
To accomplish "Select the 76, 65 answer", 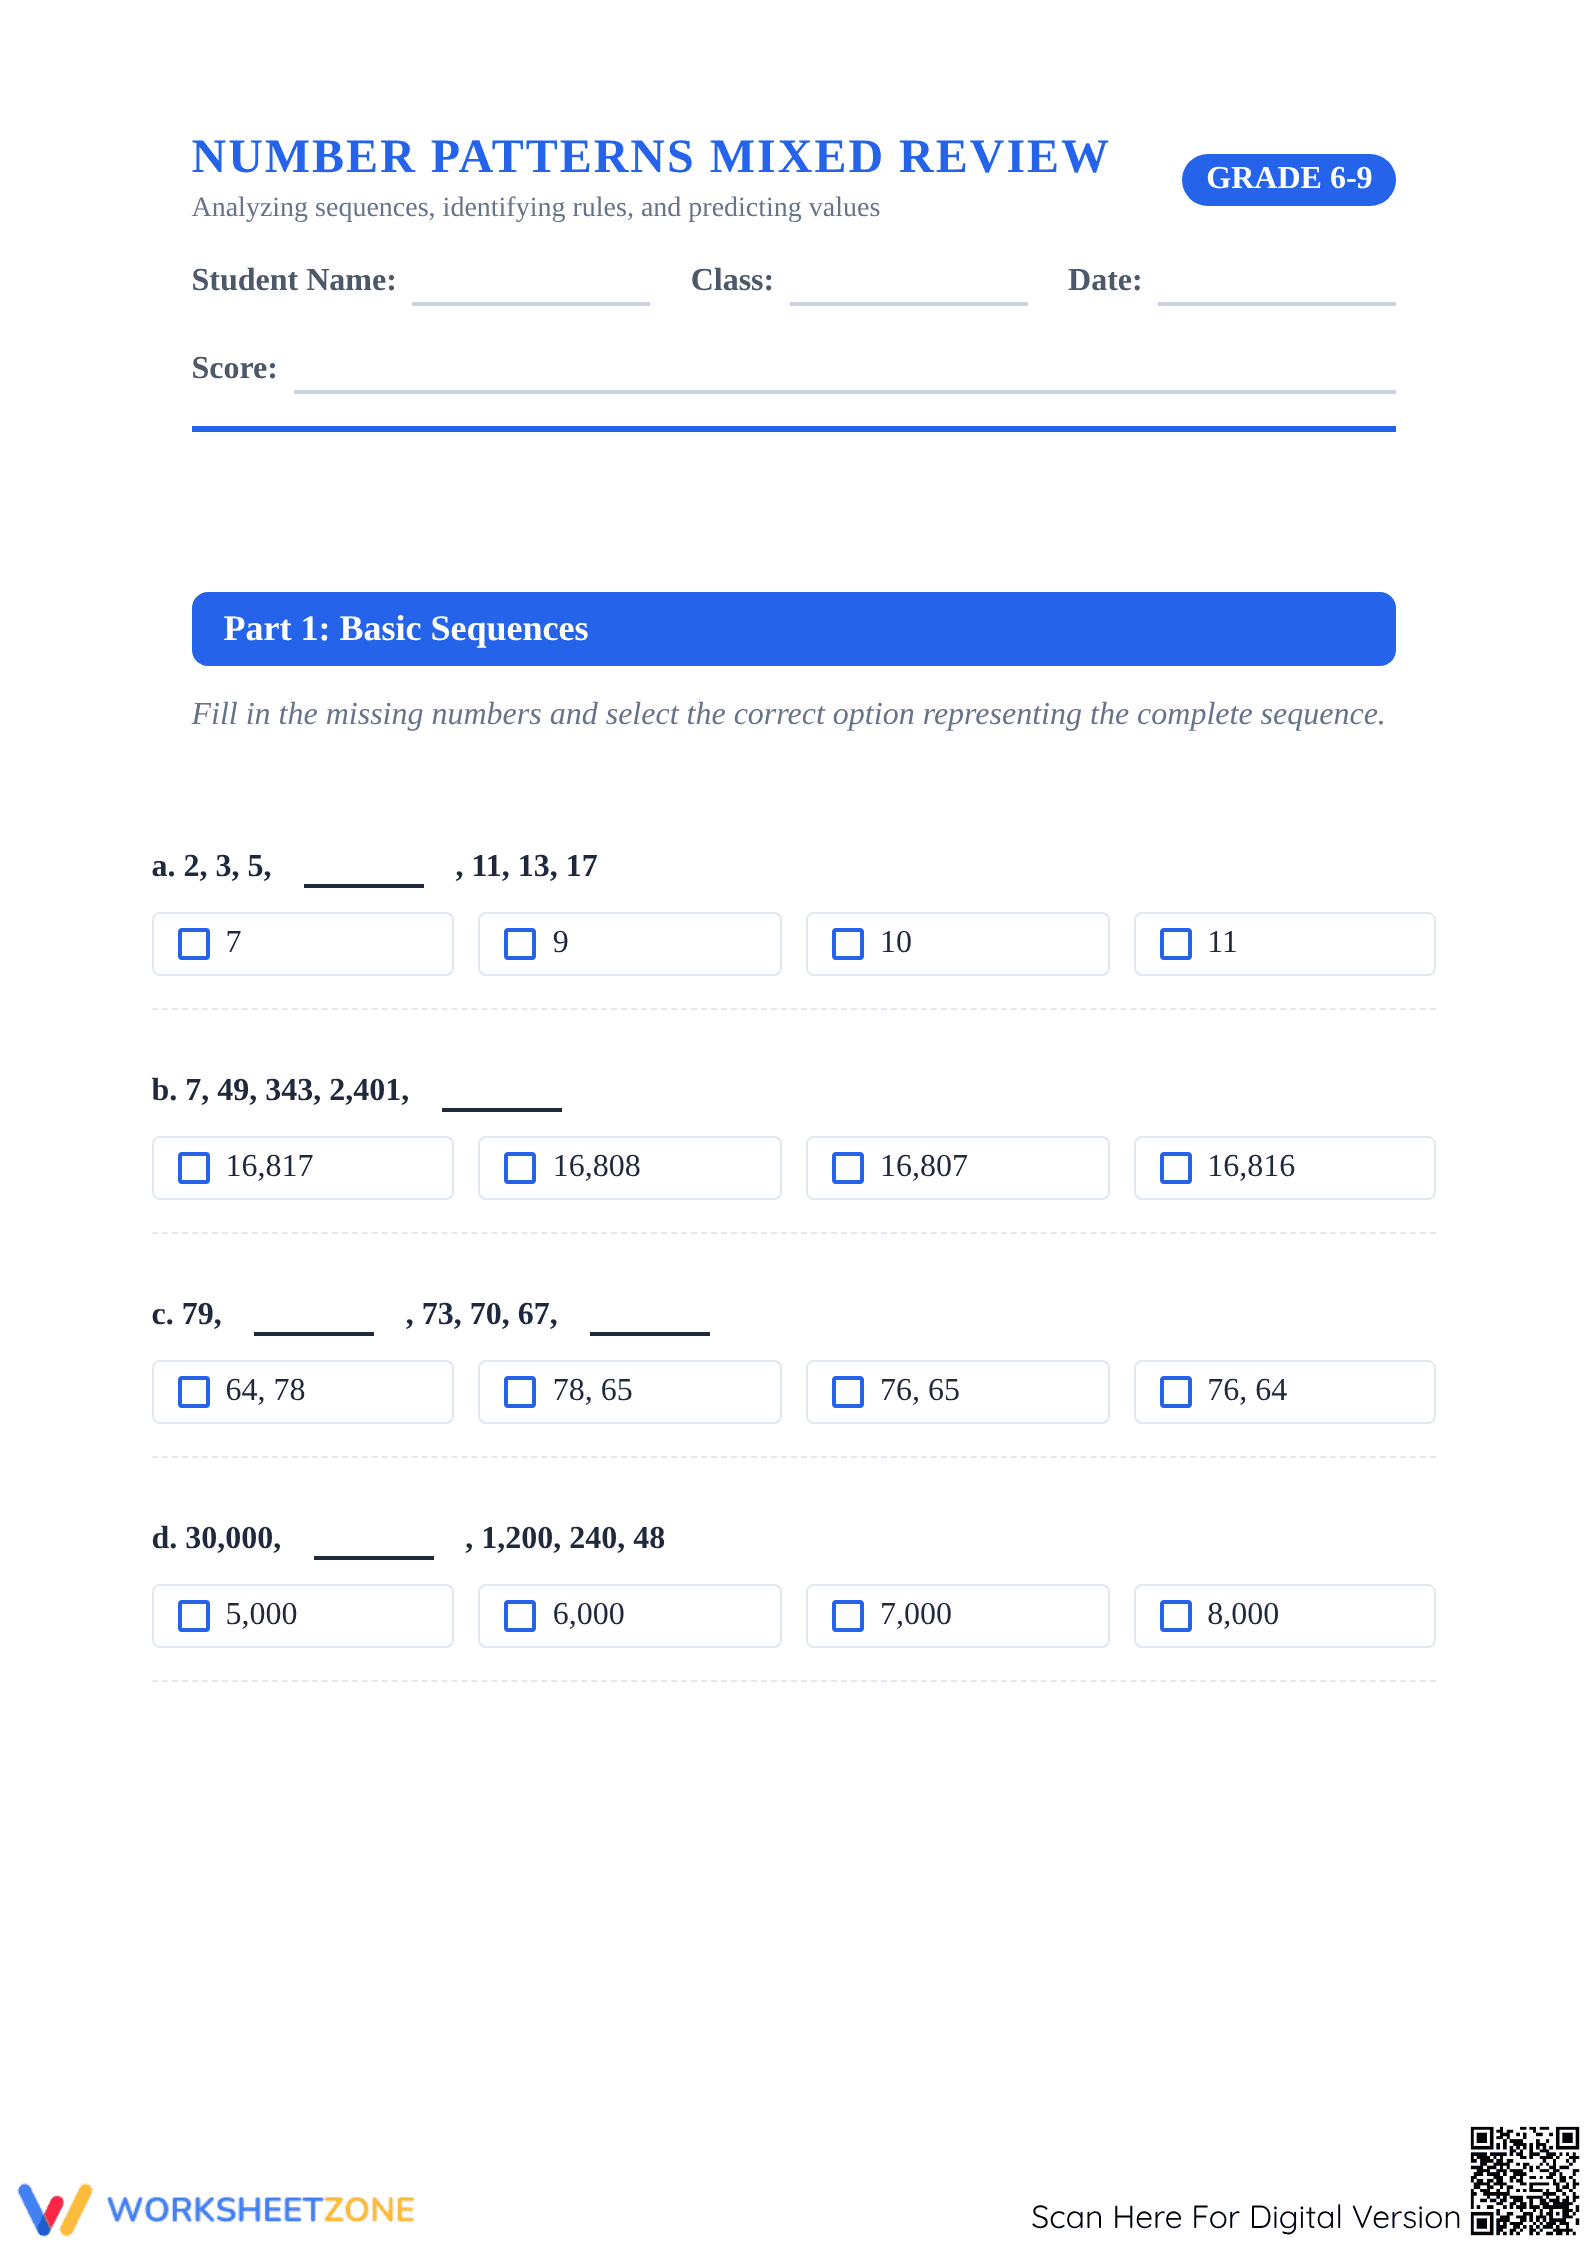I will click(x=848, y=1392).
